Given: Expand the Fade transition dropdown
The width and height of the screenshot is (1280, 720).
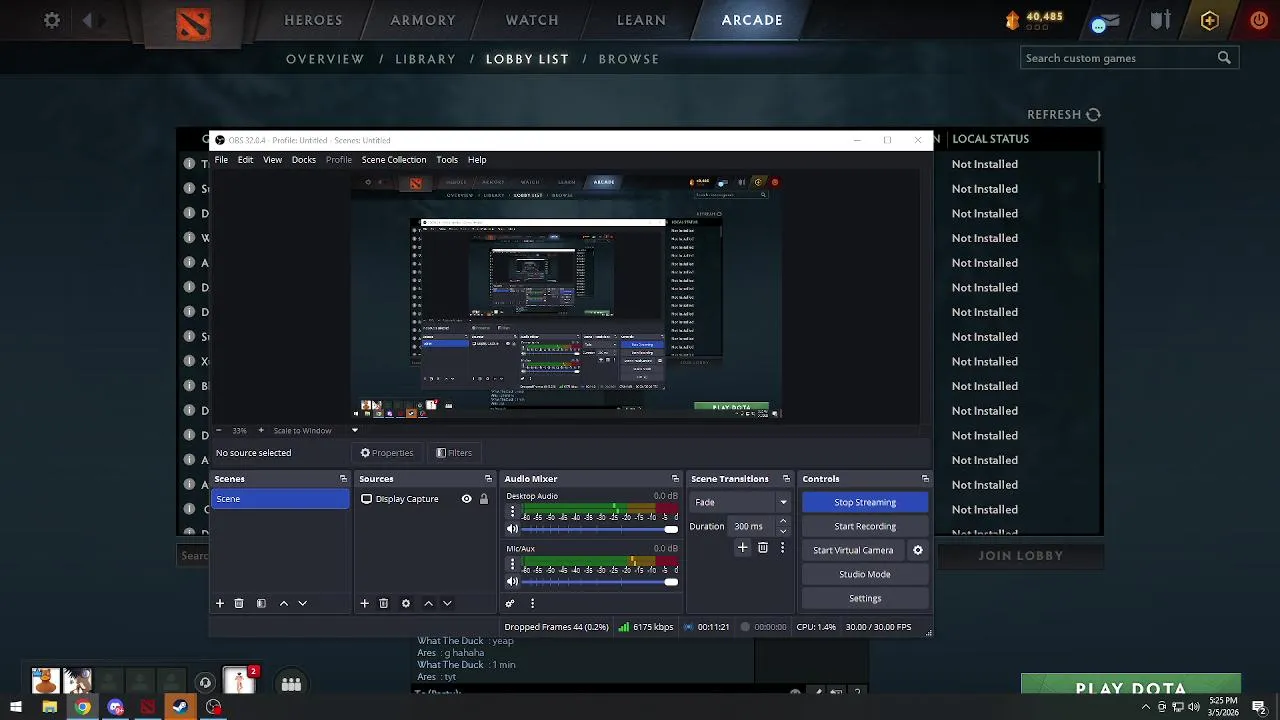Looking at the screenshot, I should tap(783, 502).
